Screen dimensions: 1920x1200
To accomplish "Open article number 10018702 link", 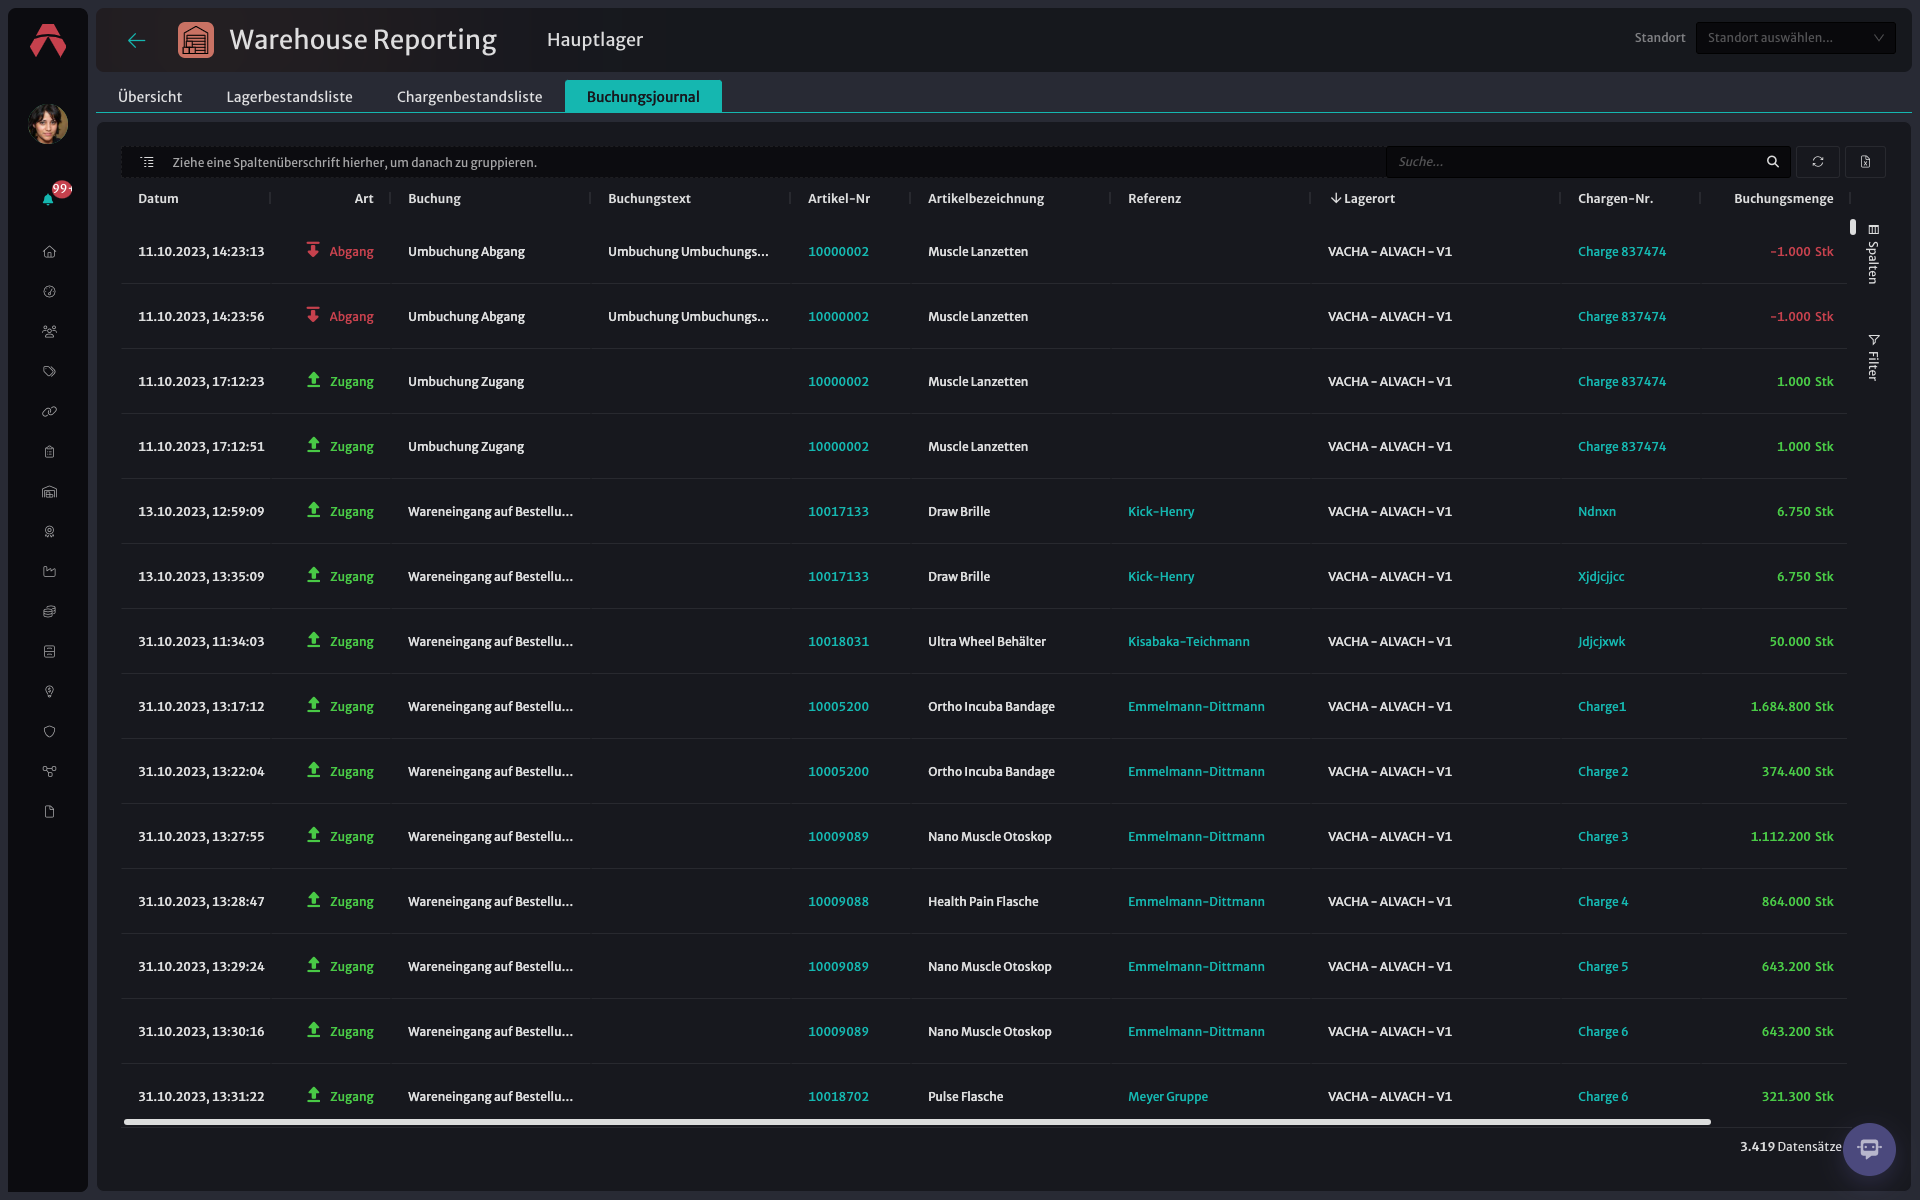I will click(838, 1097).
